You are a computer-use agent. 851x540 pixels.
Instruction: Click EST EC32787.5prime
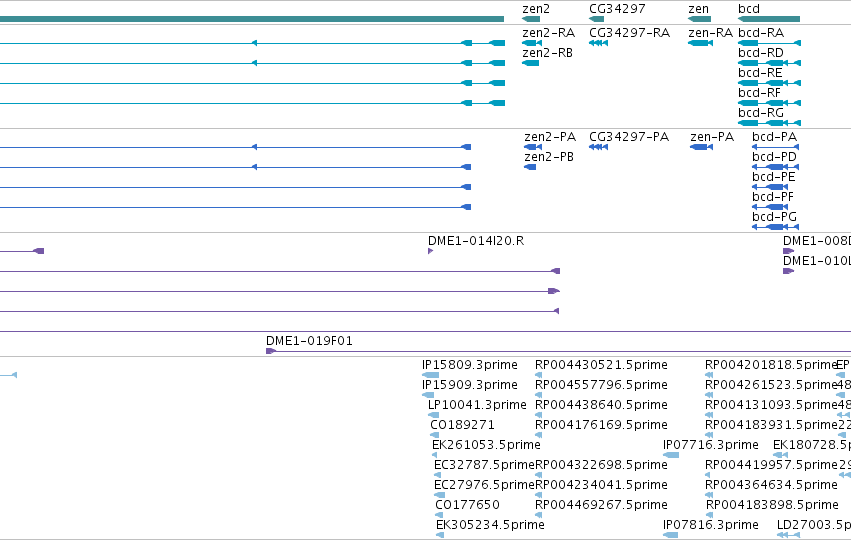coord(485,466)
